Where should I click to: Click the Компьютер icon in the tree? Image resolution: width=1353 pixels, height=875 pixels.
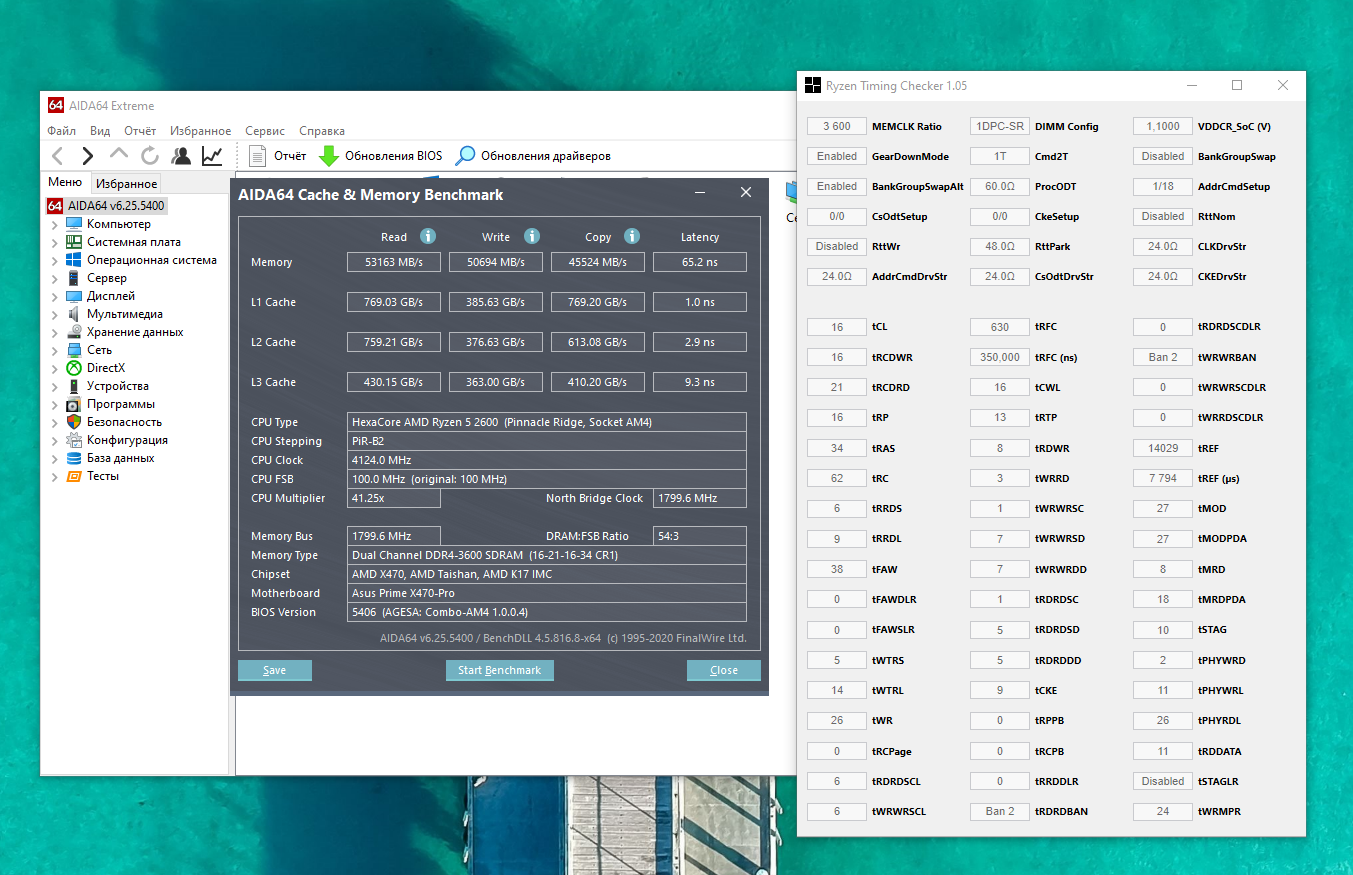[x=74, y=224]
